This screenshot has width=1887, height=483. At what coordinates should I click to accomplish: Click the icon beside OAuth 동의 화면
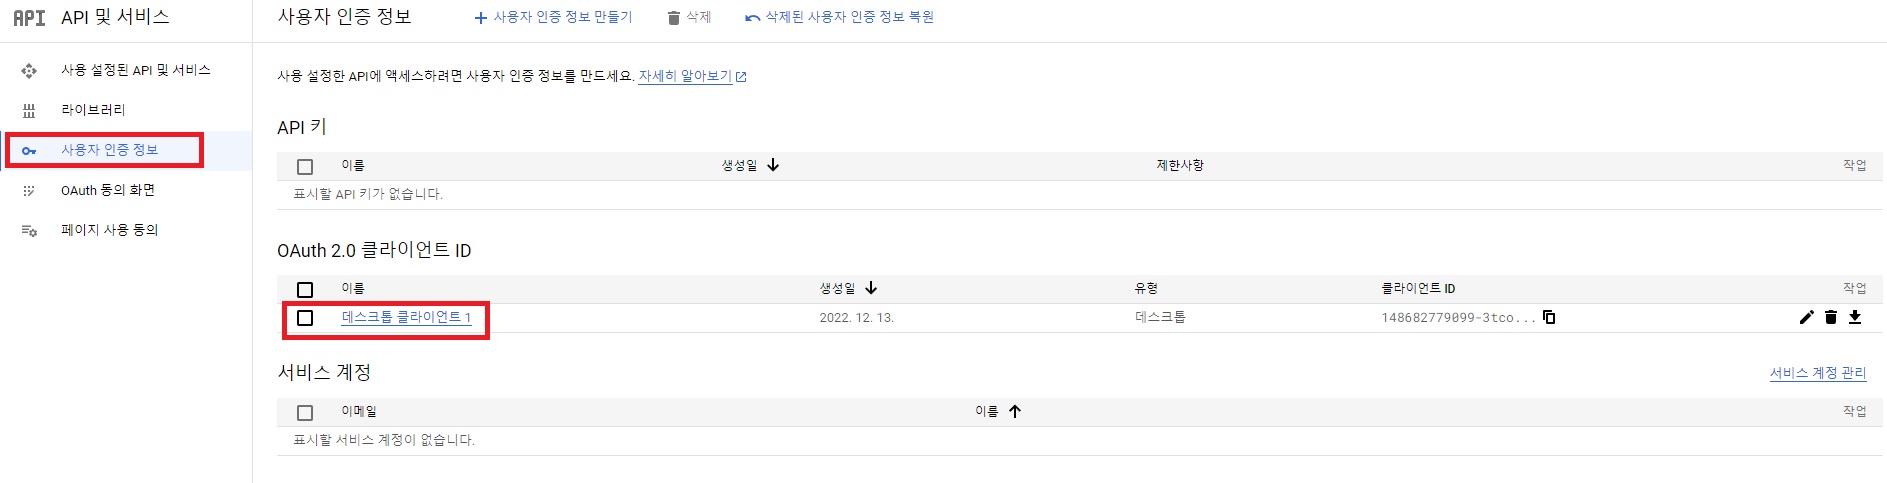click(x=29, y=191)
